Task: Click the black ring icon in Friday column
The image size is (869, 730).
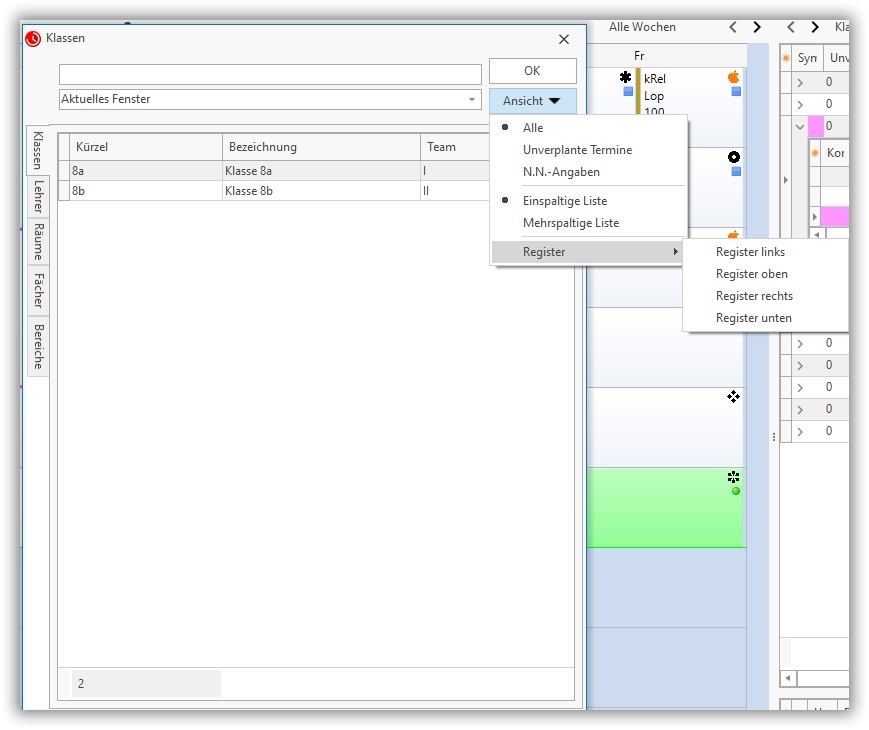Action: (x=734, y=157)
